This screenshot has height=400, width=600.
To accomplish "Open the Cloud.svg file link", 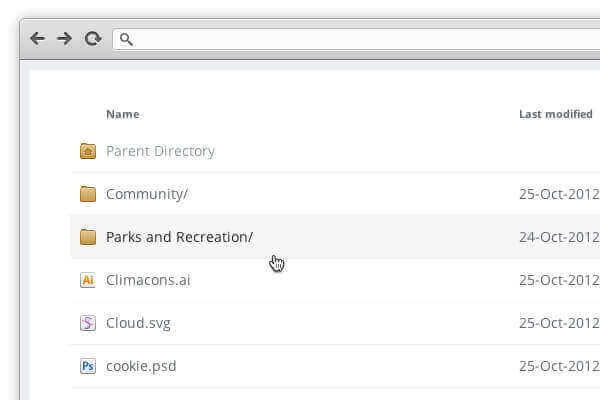I will [141, 323].
